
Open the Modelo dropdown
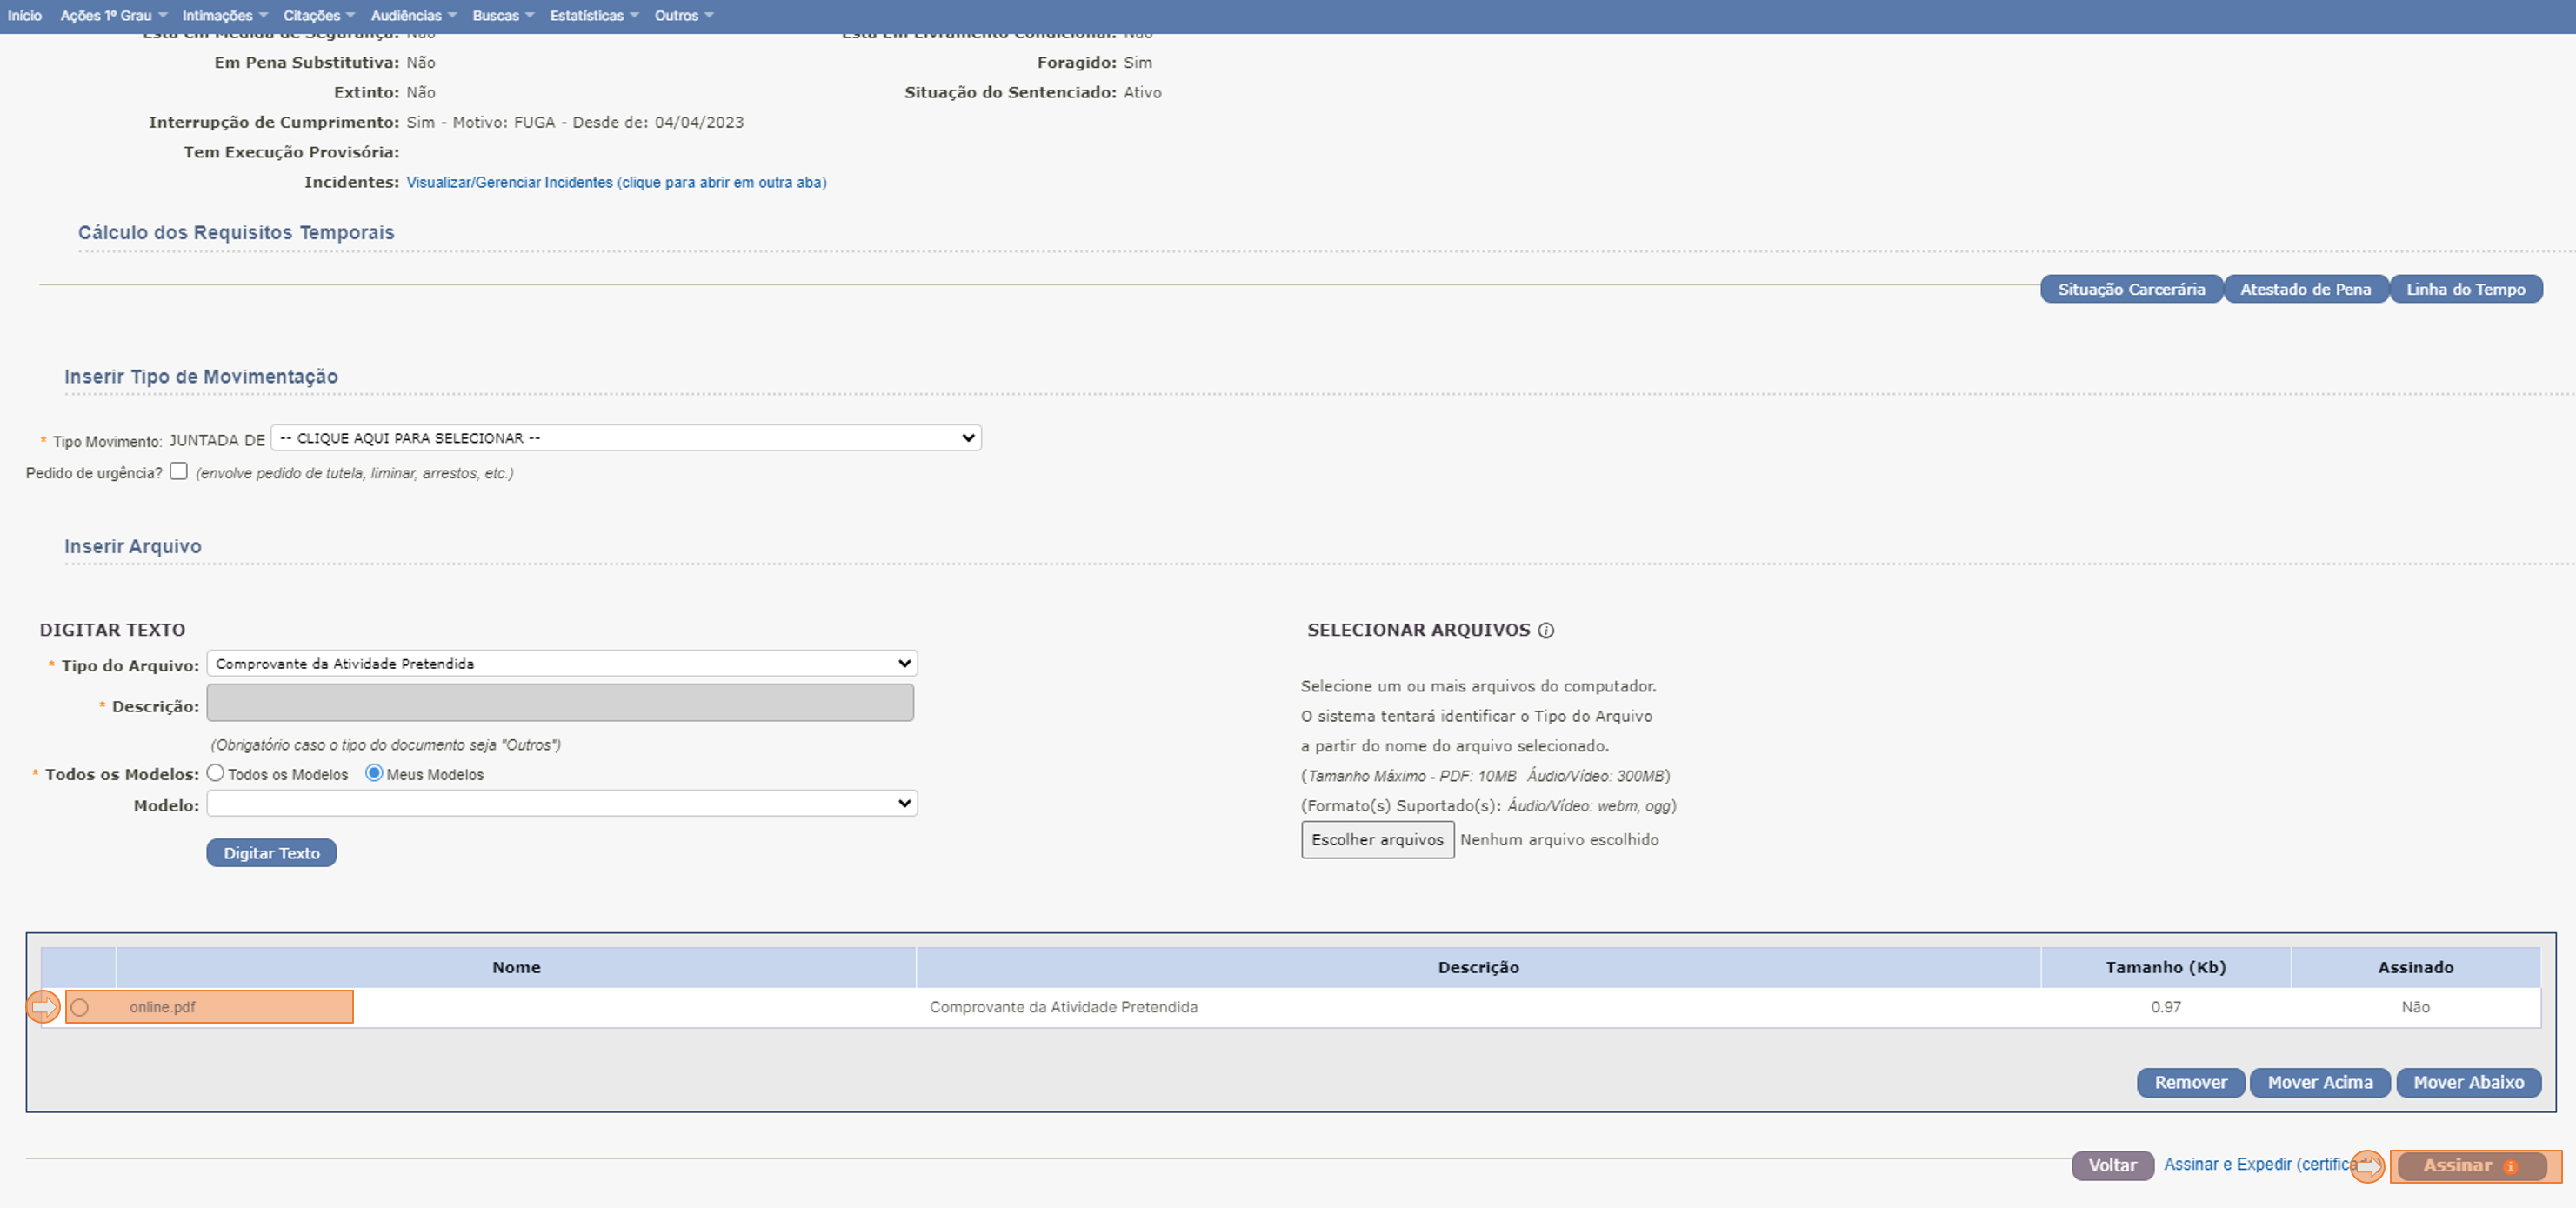[562, 803]
